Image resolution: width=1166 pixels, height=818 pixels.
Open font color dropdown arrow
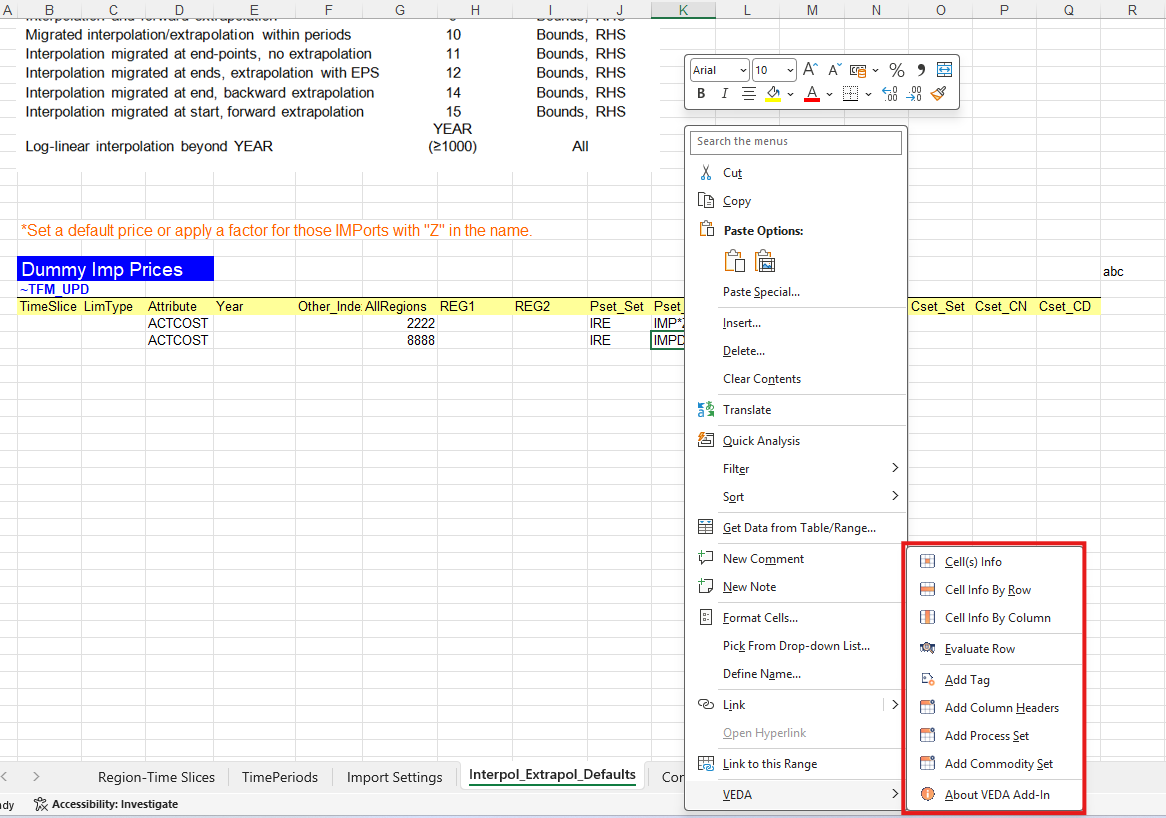tap(829, 94)
